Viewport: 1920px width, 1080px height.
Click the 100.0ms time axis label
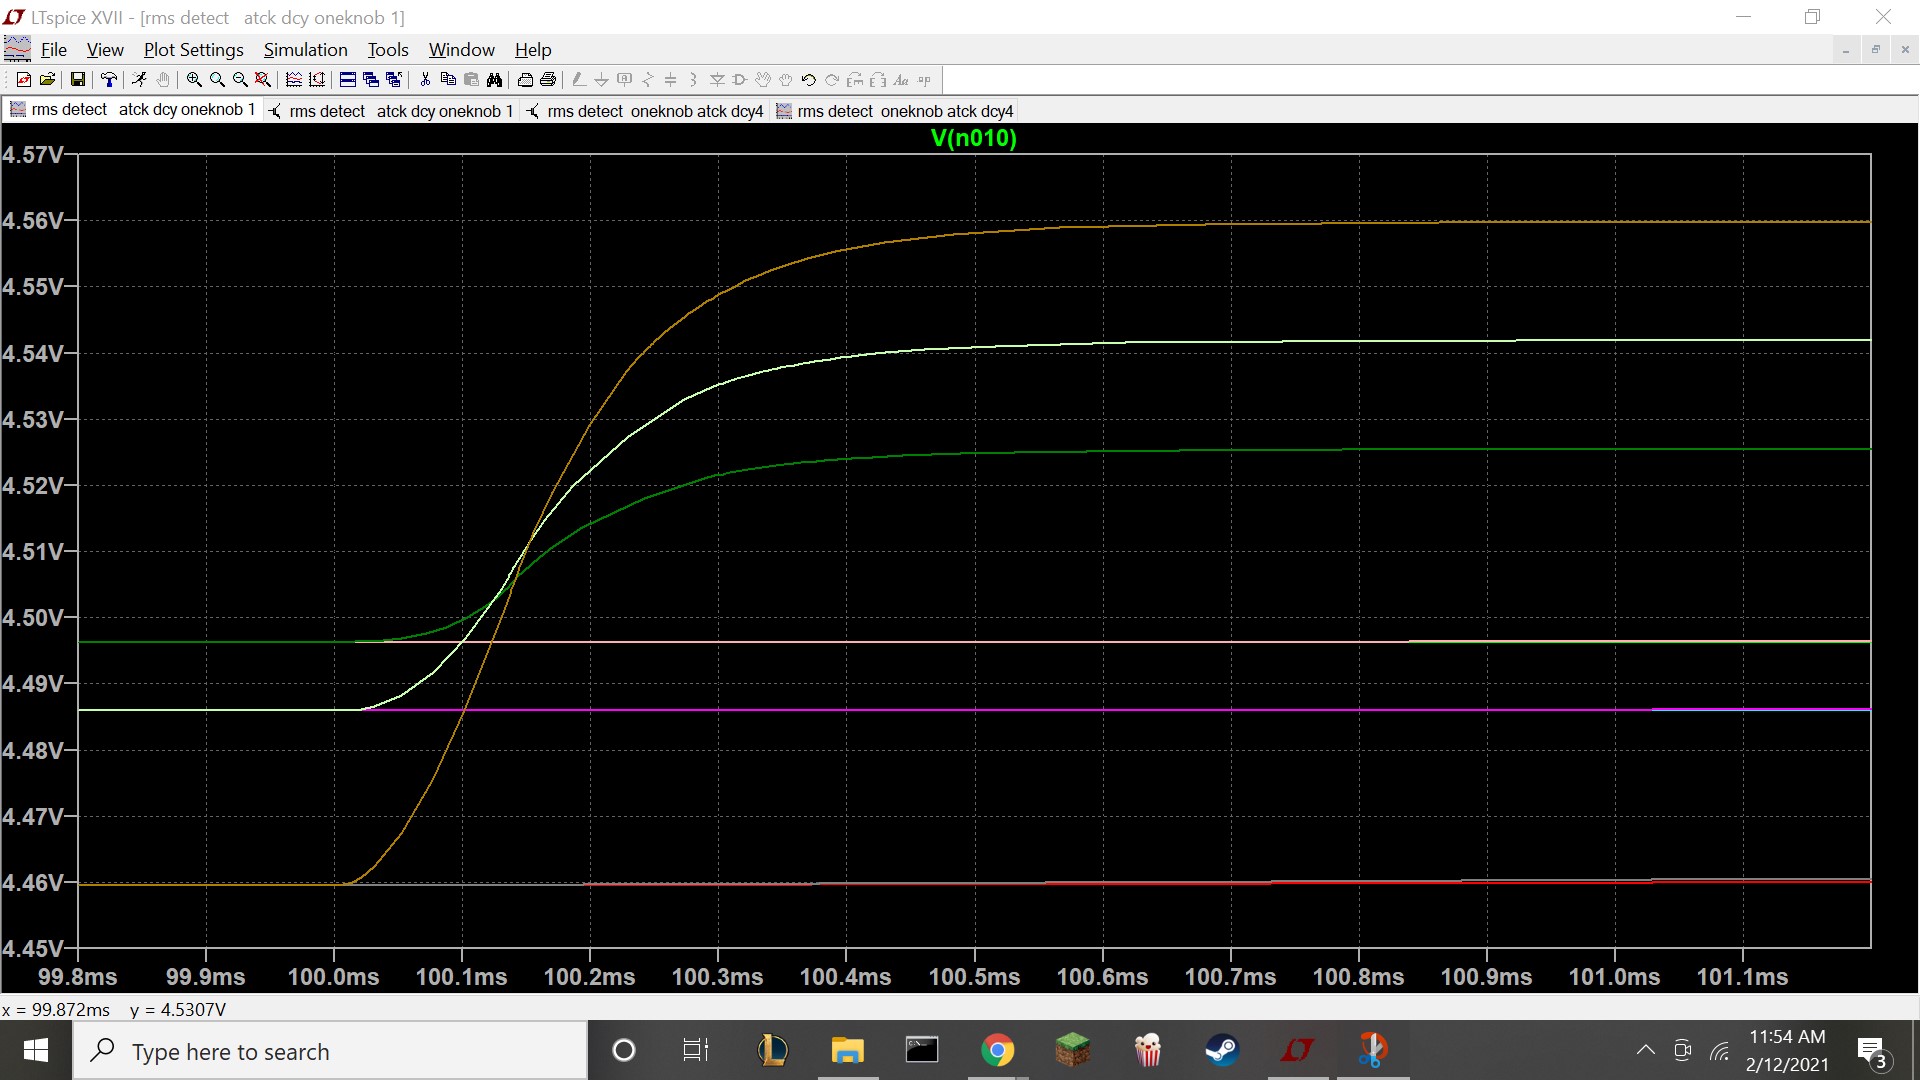333,977
